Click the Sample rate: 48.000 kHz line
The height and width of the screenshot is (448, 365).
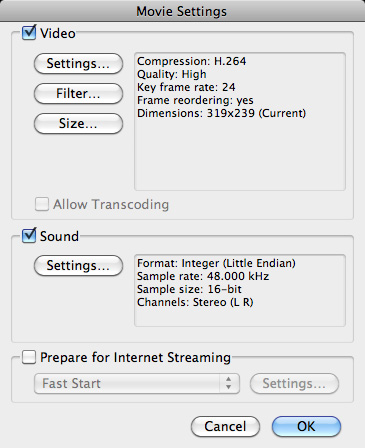tap(203, 276)
